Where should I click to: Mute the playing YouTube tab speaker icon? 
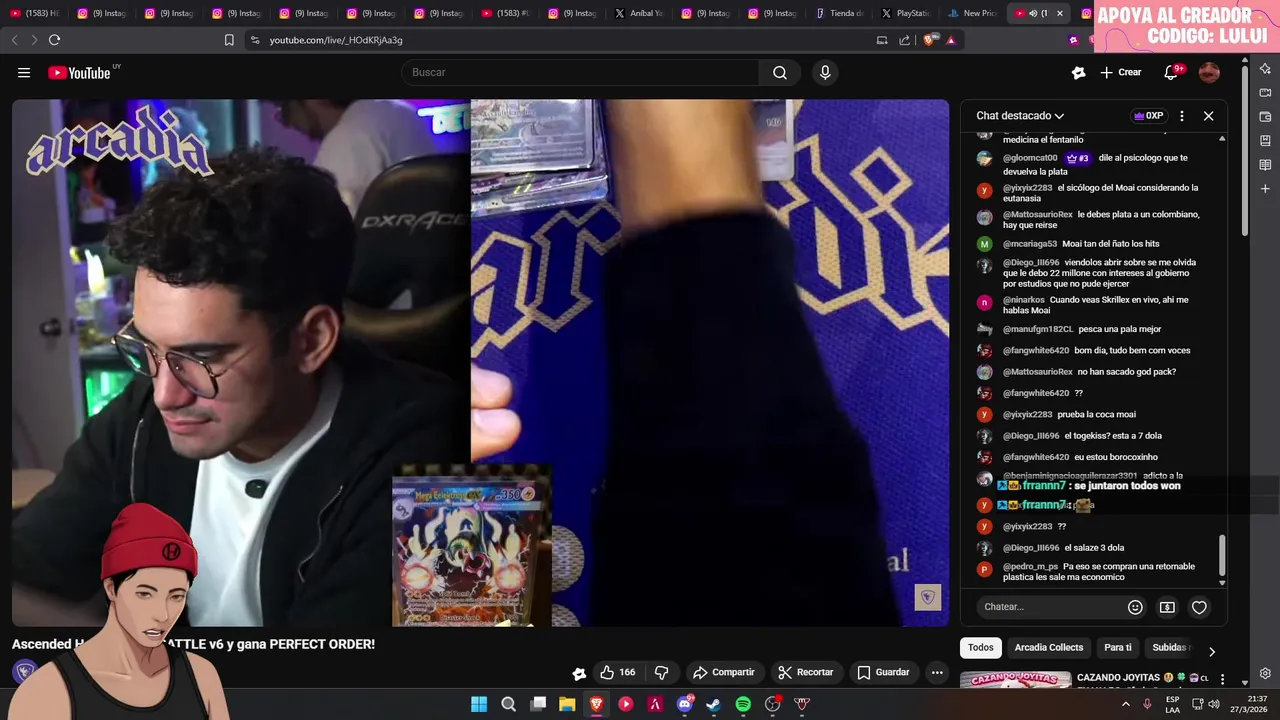click(1033, 13)
